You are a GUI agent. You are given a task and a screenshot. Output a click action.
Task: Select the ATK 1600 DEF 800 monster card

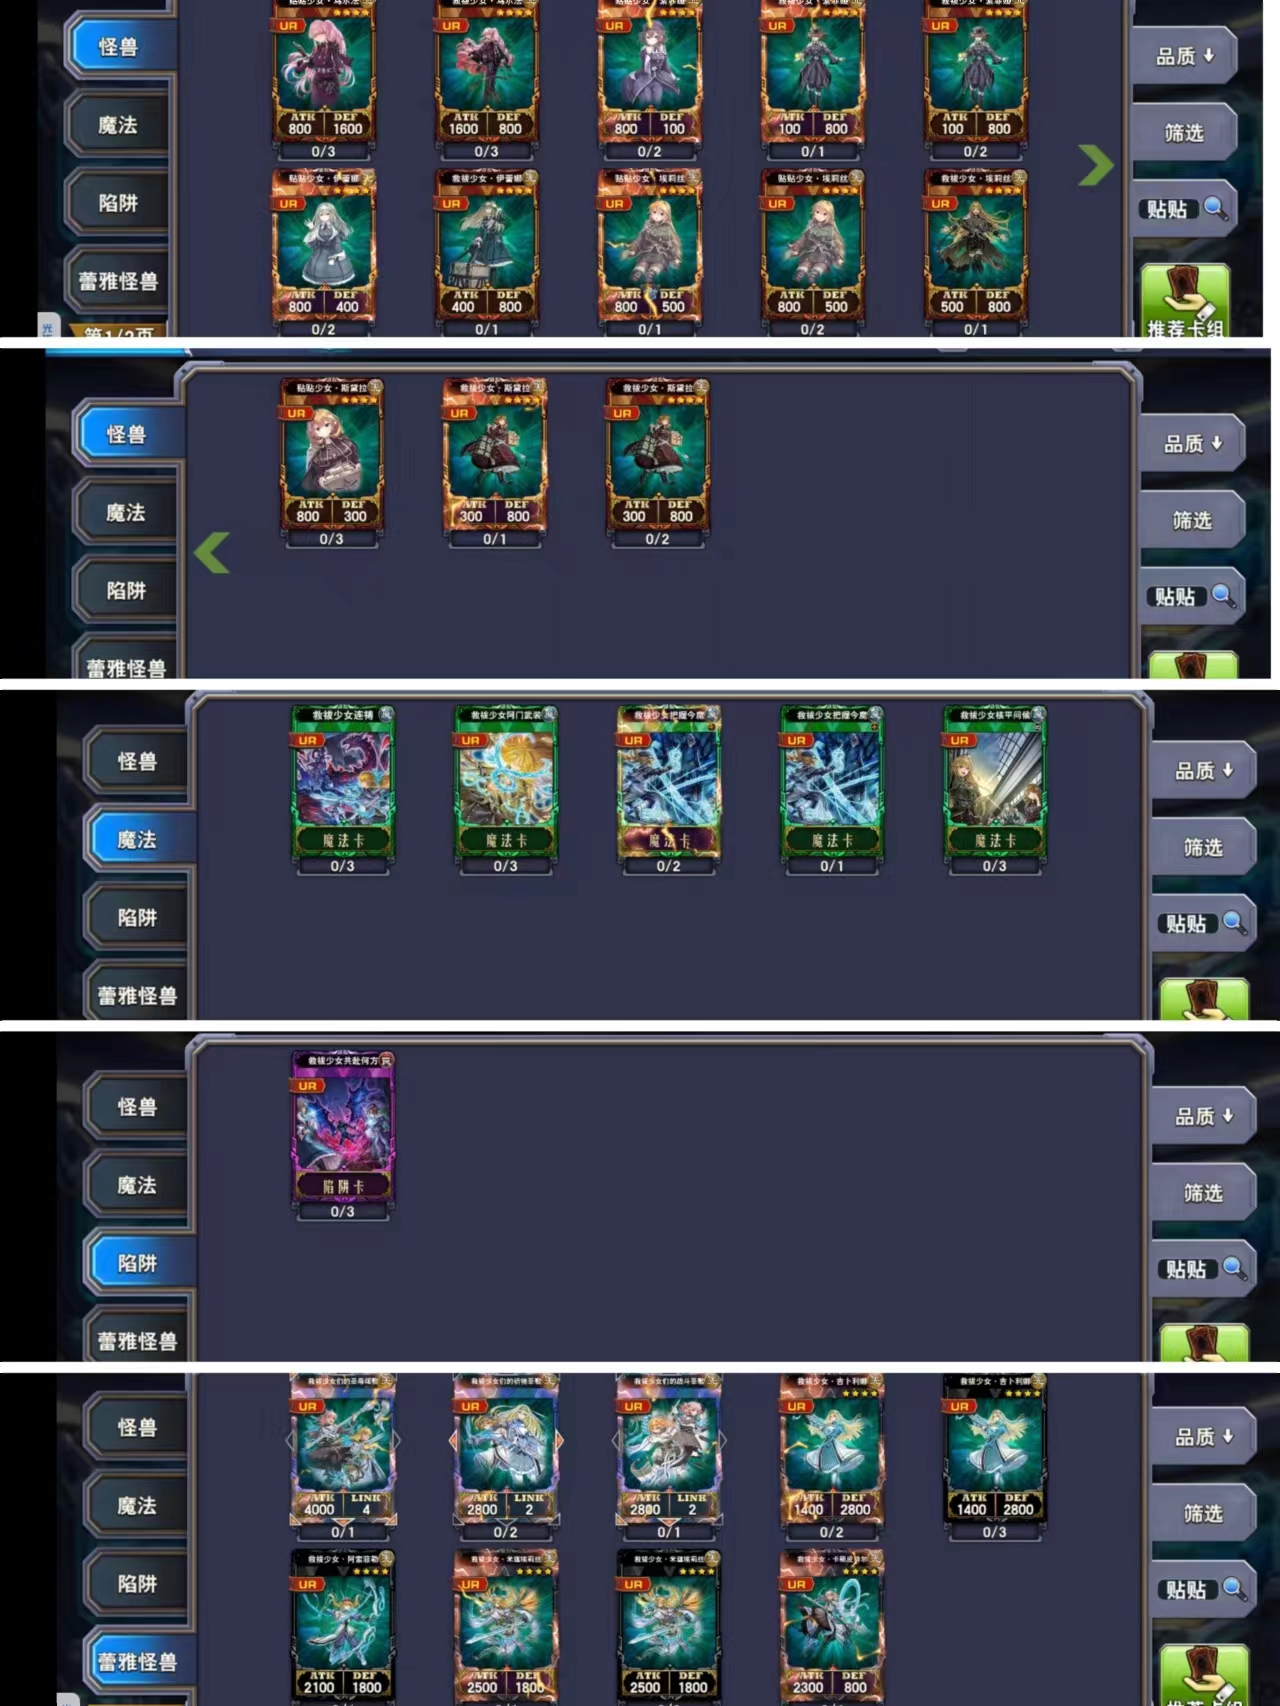(487, 70)
